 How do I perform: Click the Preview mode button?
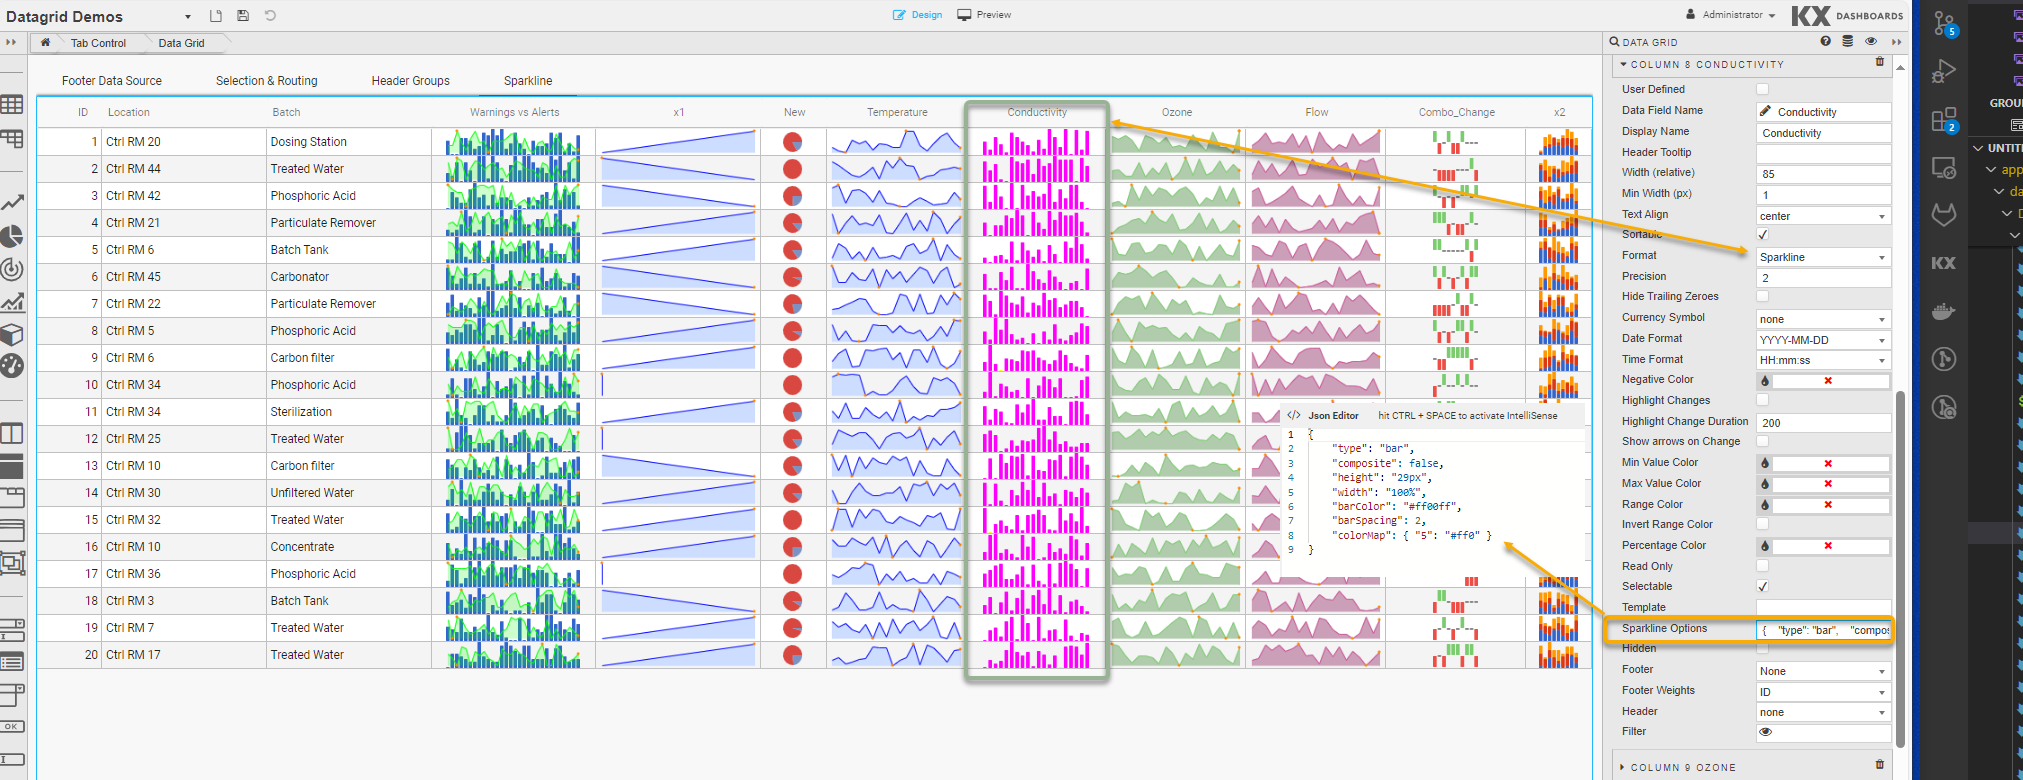pos(984,15)
